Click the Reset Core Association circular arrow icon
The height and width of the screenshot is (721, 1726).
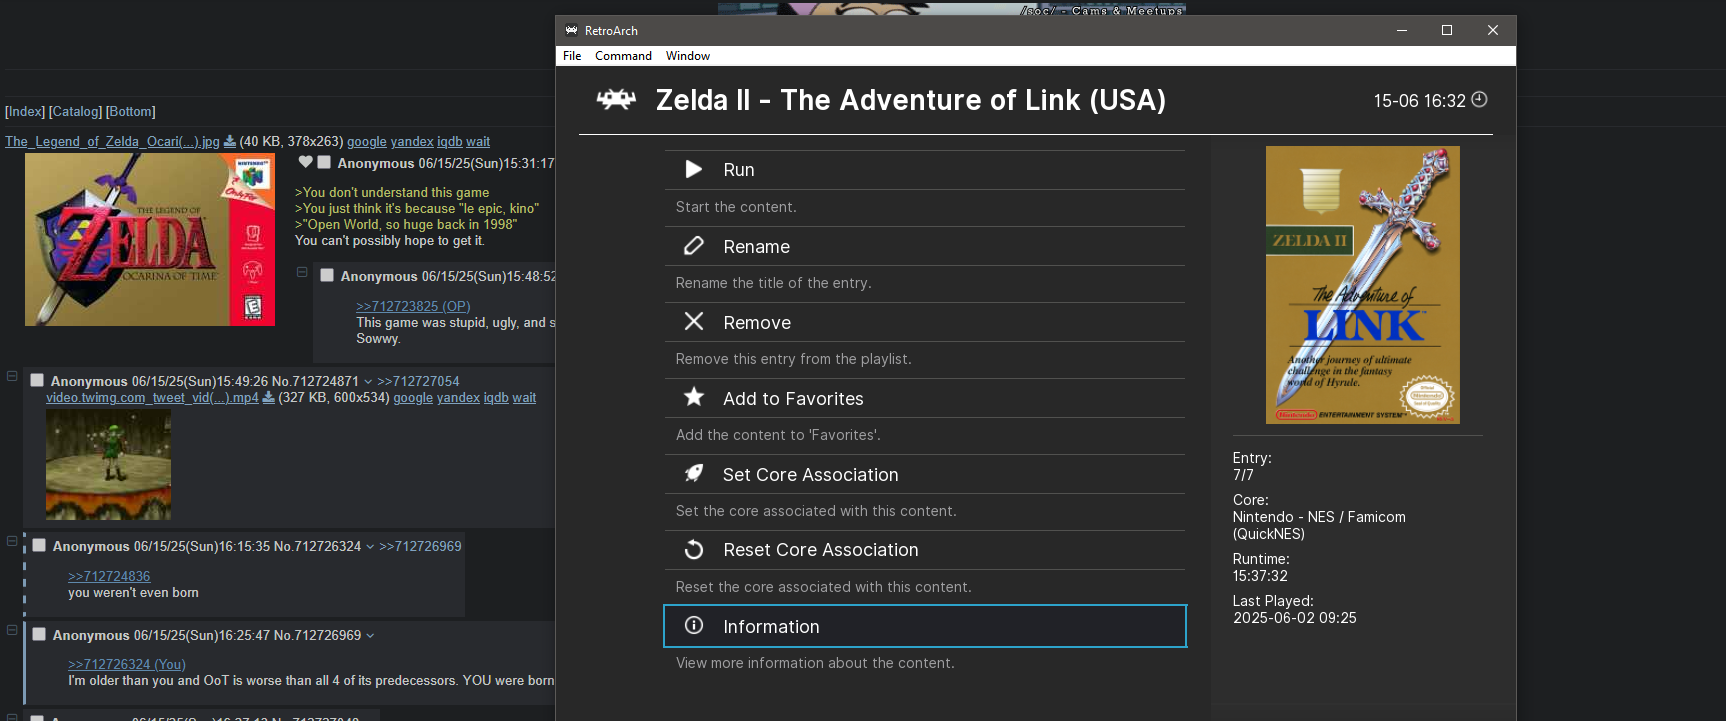tap(693, 549)
